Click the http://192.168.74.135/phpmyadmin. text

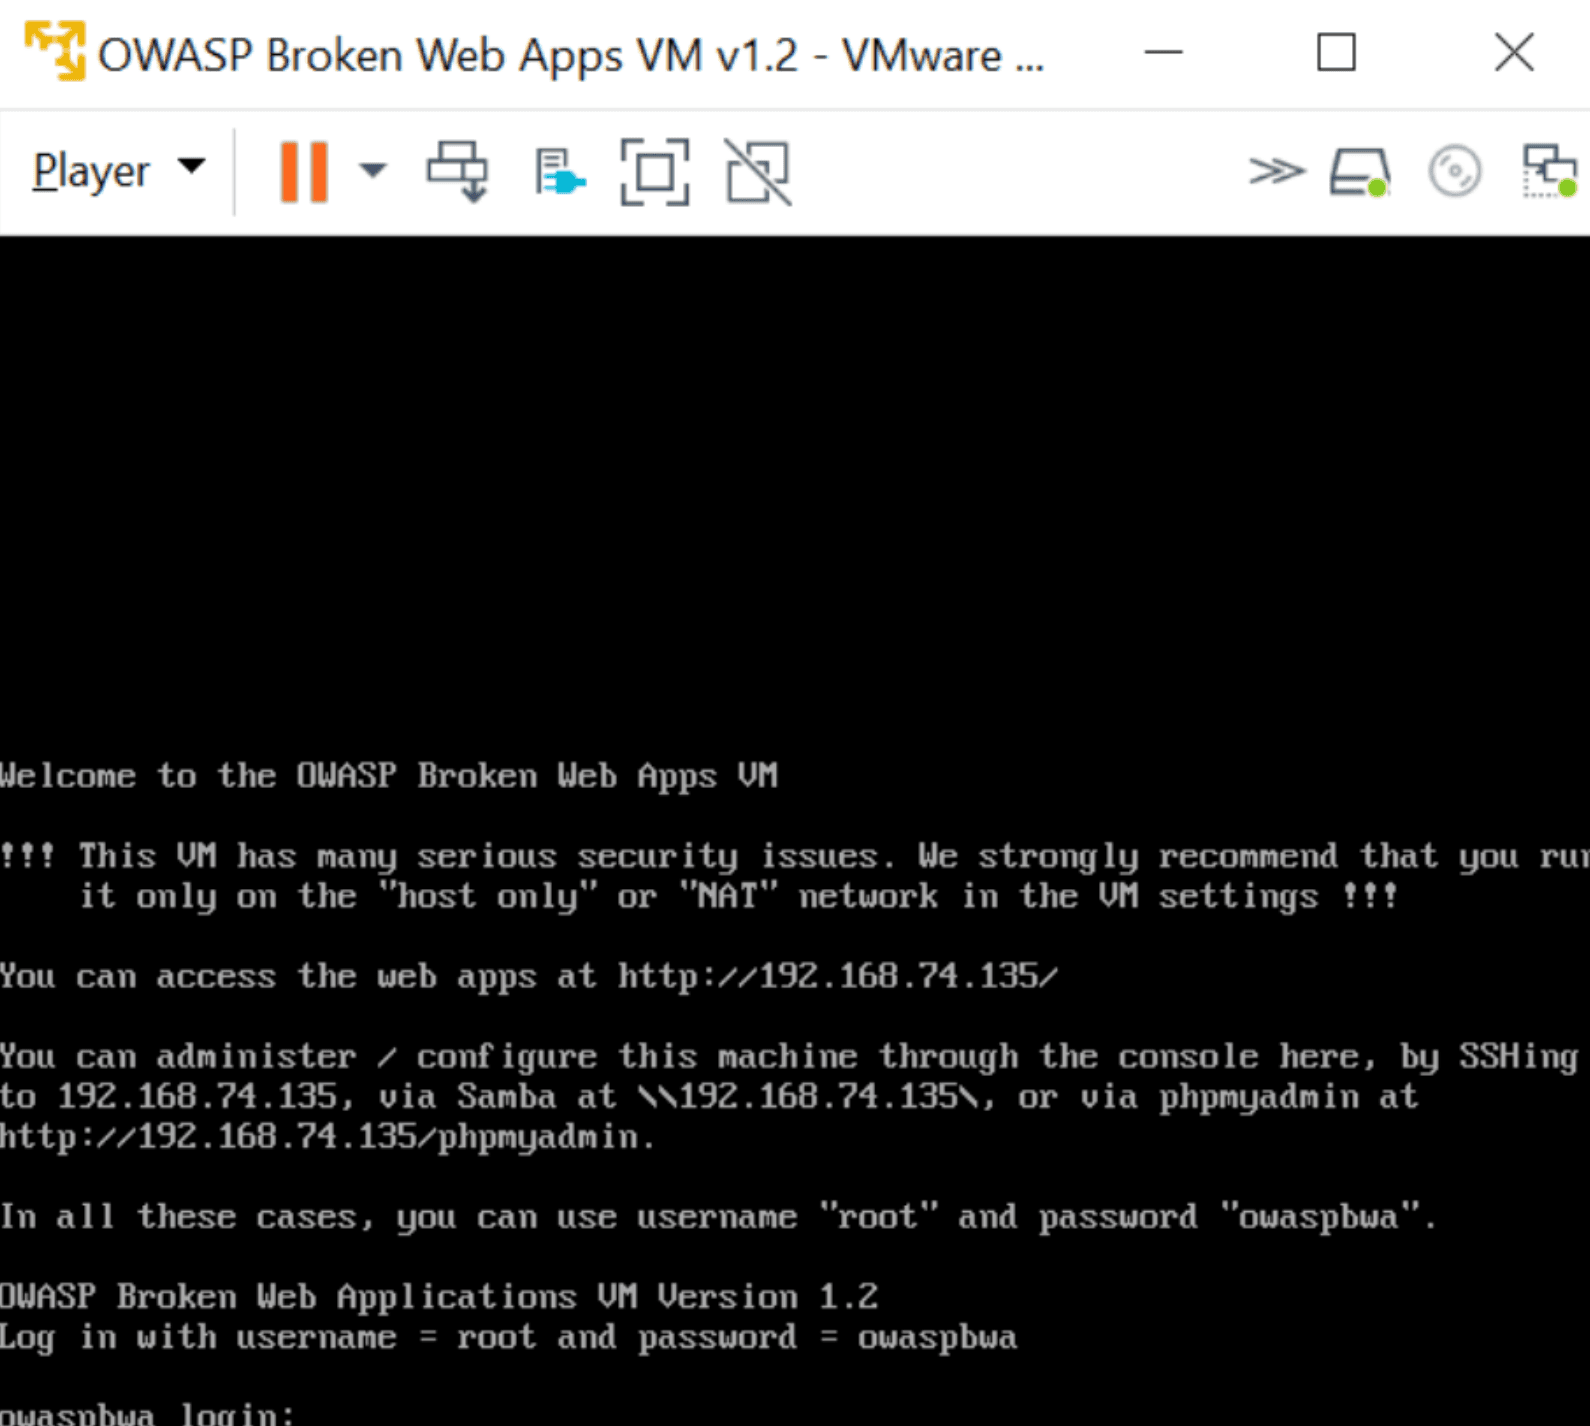[327, 1137]
